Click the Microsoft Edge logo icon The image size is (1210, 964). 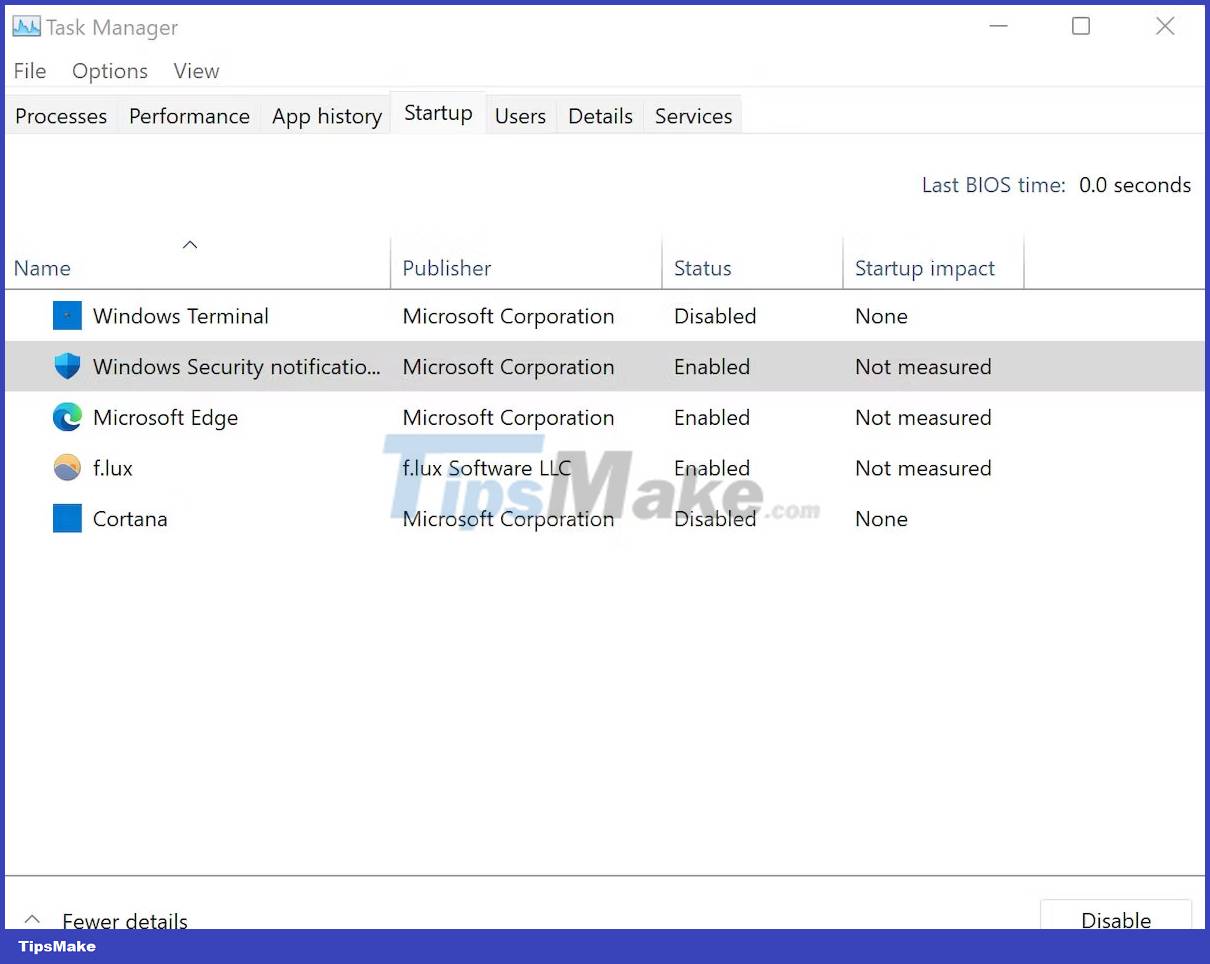tap(67, 418)
